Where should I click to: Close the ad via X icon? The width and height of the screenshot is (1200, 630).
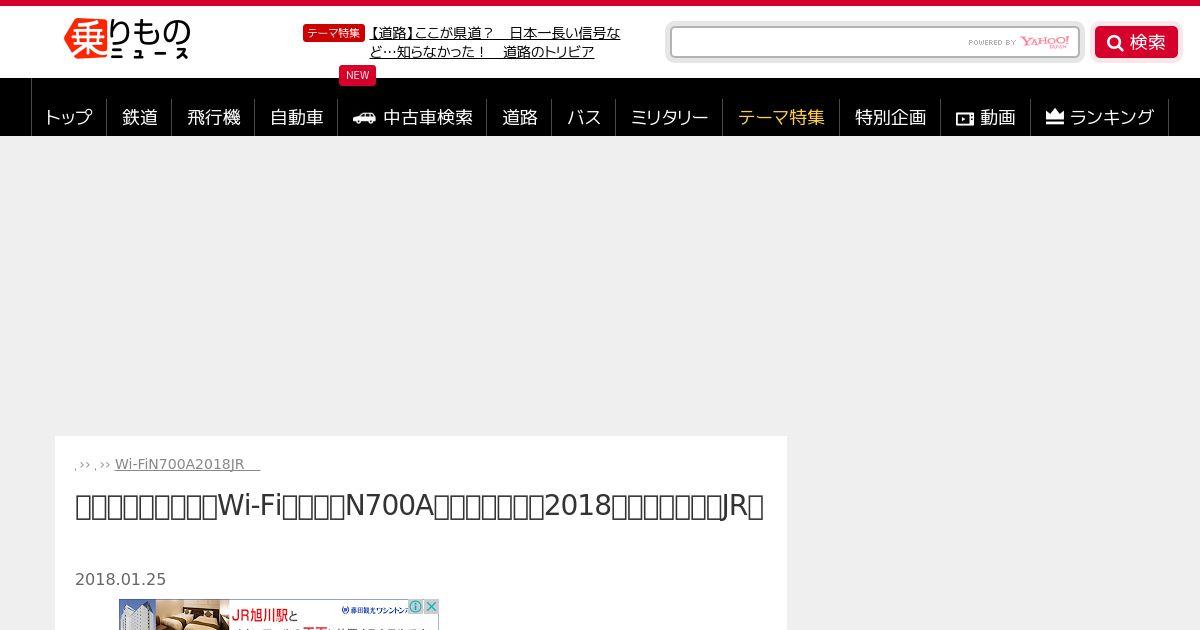point(431,607)
